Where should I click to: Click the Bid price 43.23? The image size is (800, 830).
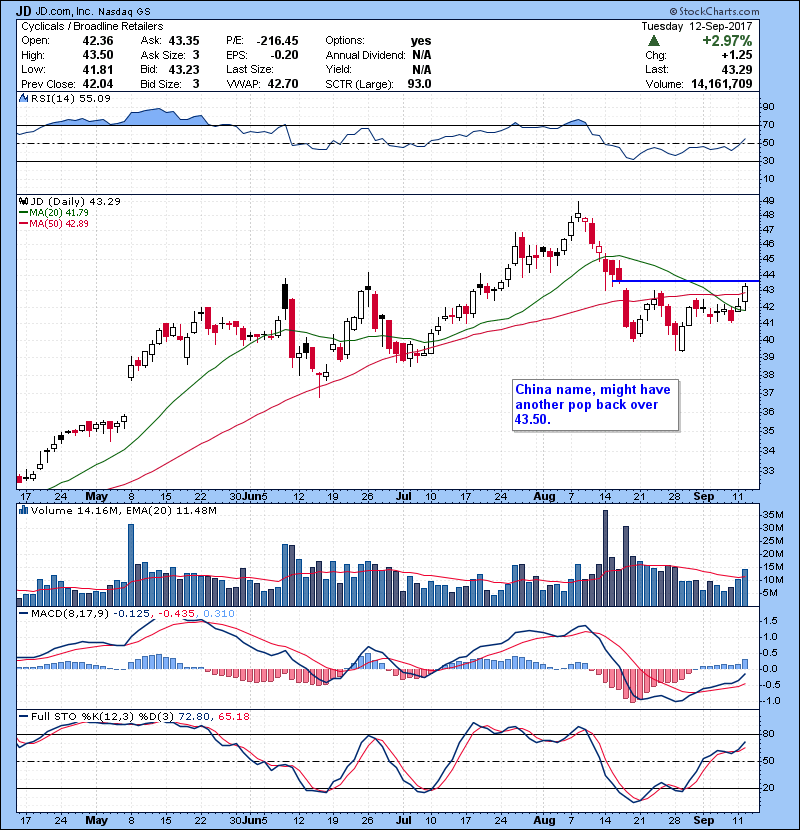coord(184,69)
